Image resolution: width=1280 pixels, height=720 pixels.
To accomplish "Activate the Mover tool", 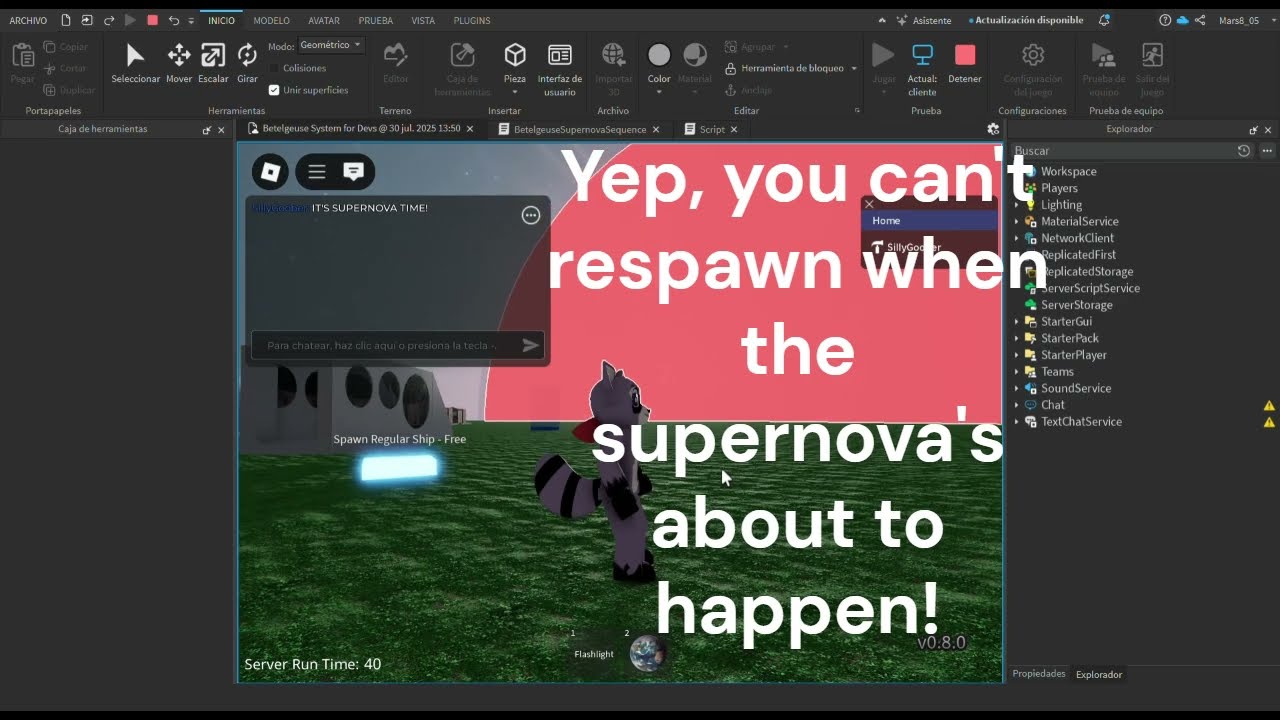I will (179, 63).
